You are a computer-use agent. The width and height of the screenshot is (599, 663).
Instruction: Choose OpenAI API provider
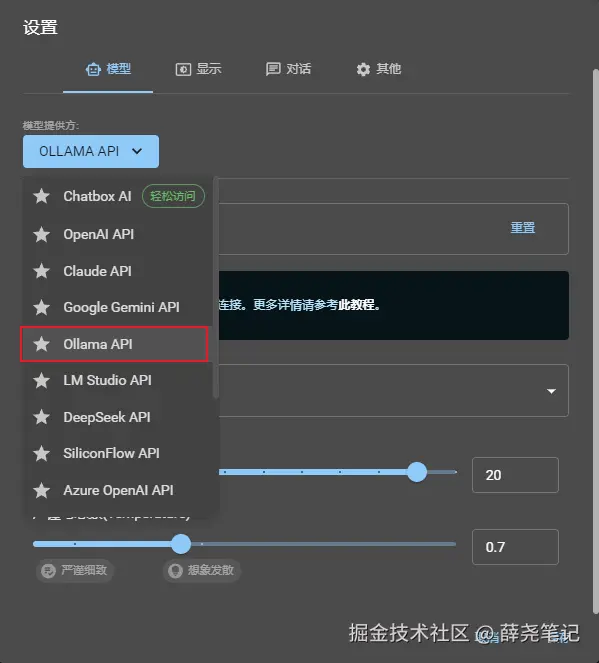click(118, 234)
